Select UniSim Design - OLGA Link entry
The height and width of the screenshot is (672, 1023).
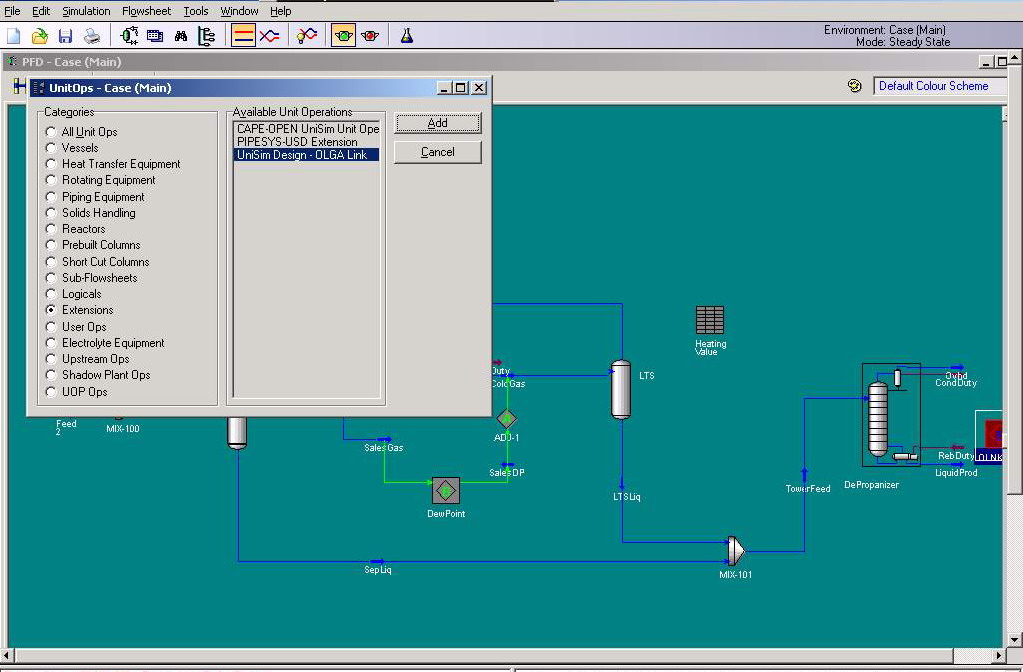(307, 155)
